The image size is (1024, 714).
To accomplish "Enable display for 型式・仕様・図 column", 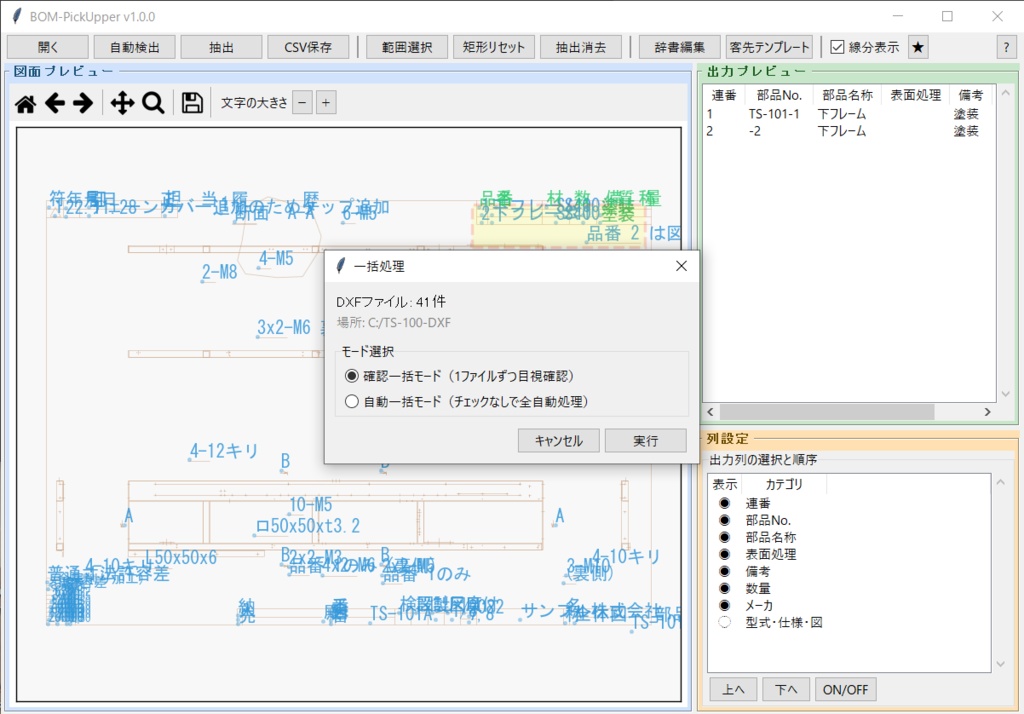I will pyautogui.click(x=724, y=622).
